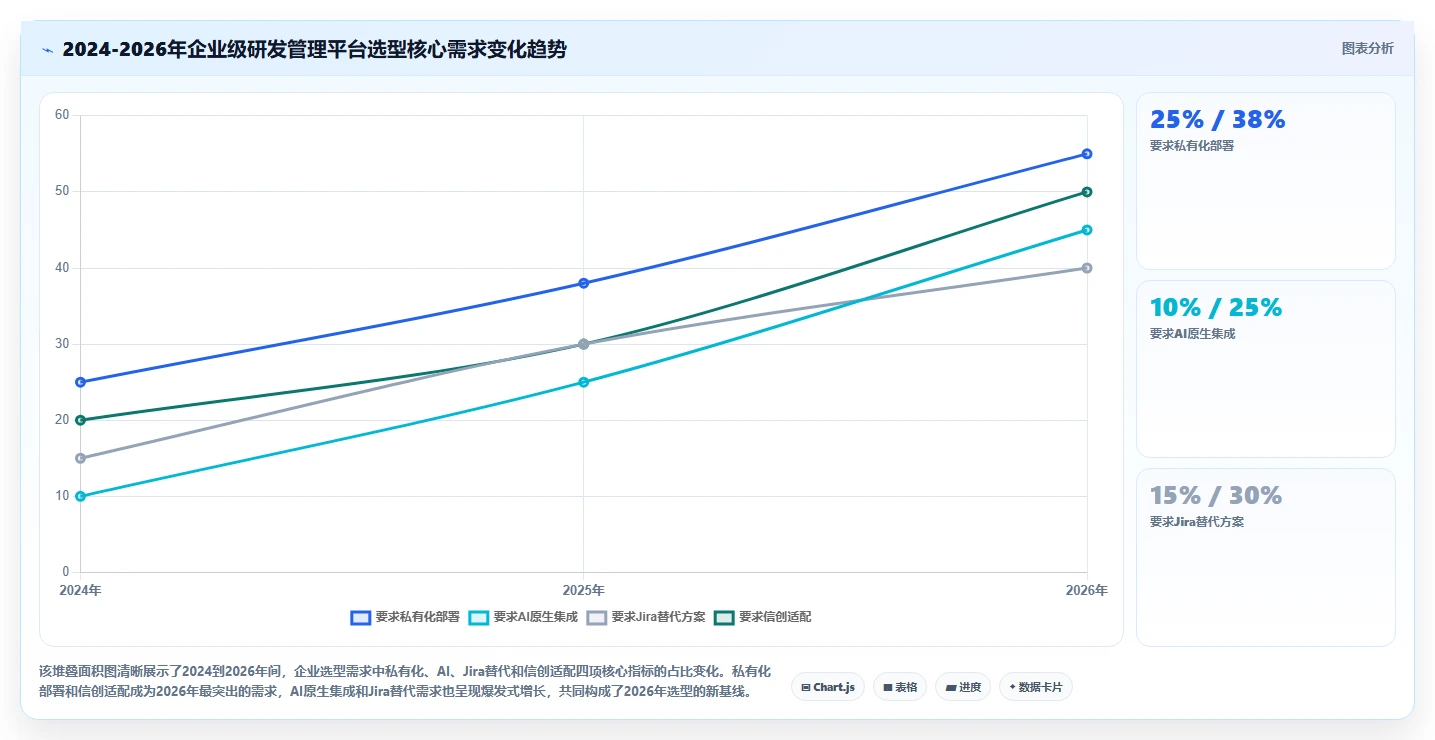Click the 2026 data point of 私有化部署 at 55

(x=1087, y=154)
